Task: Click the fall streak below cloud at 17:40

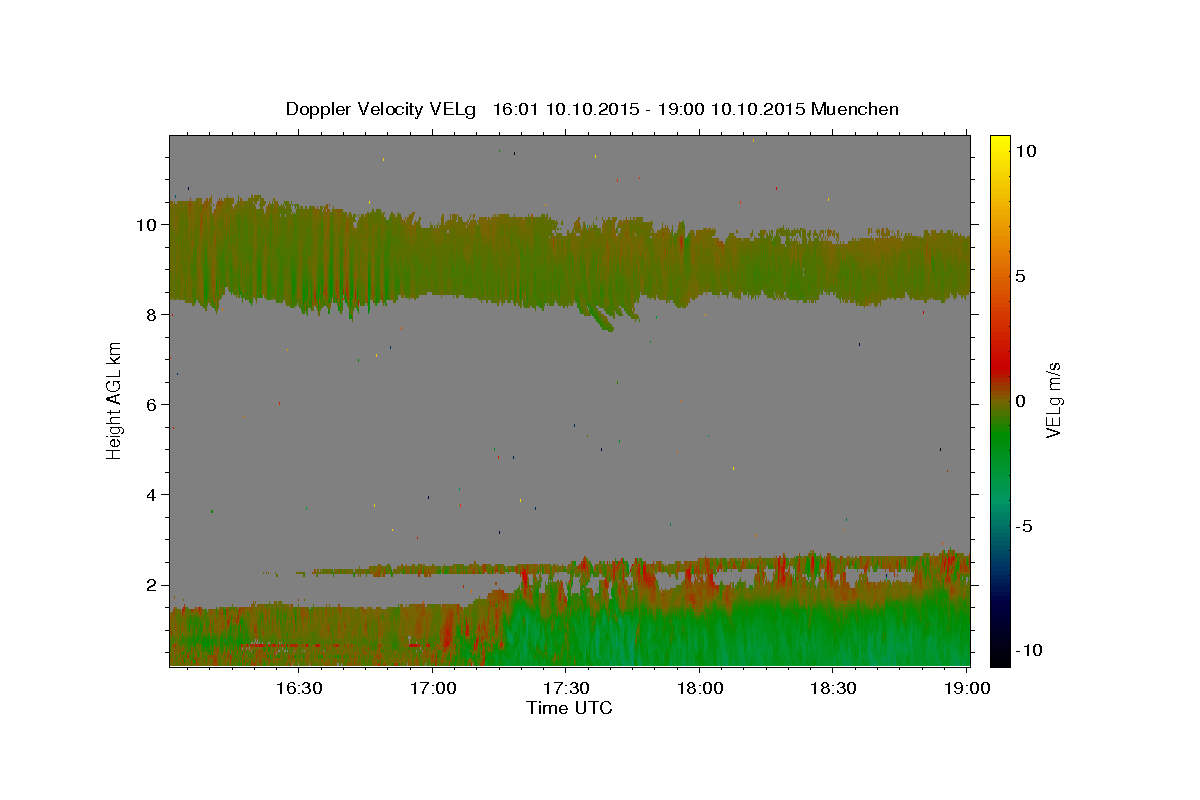Action: pyautogui.click(x=601, y=318)
